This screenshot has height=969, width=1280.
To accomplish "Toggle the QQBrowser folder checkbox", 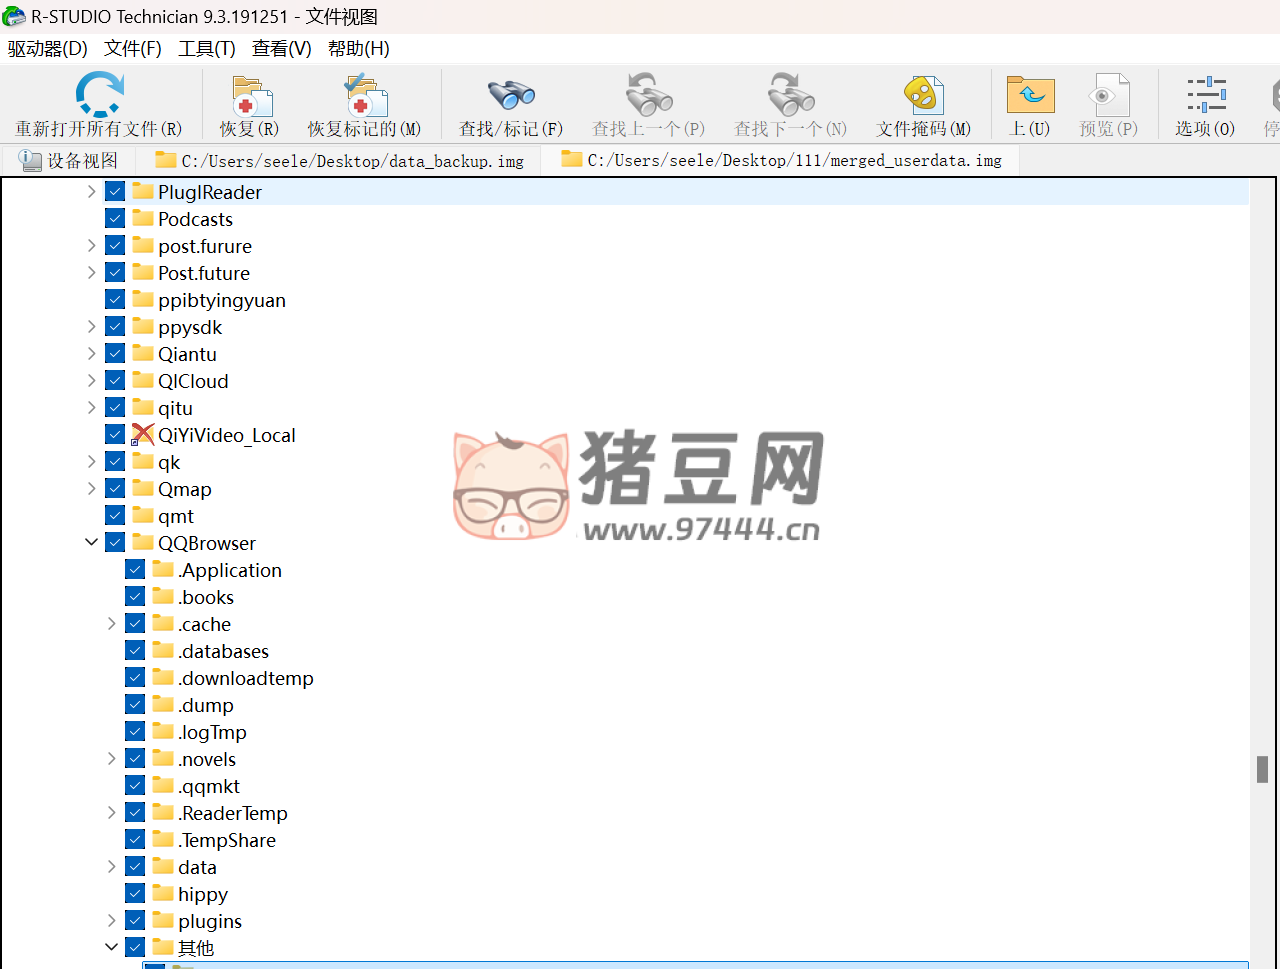I will 115,543.
